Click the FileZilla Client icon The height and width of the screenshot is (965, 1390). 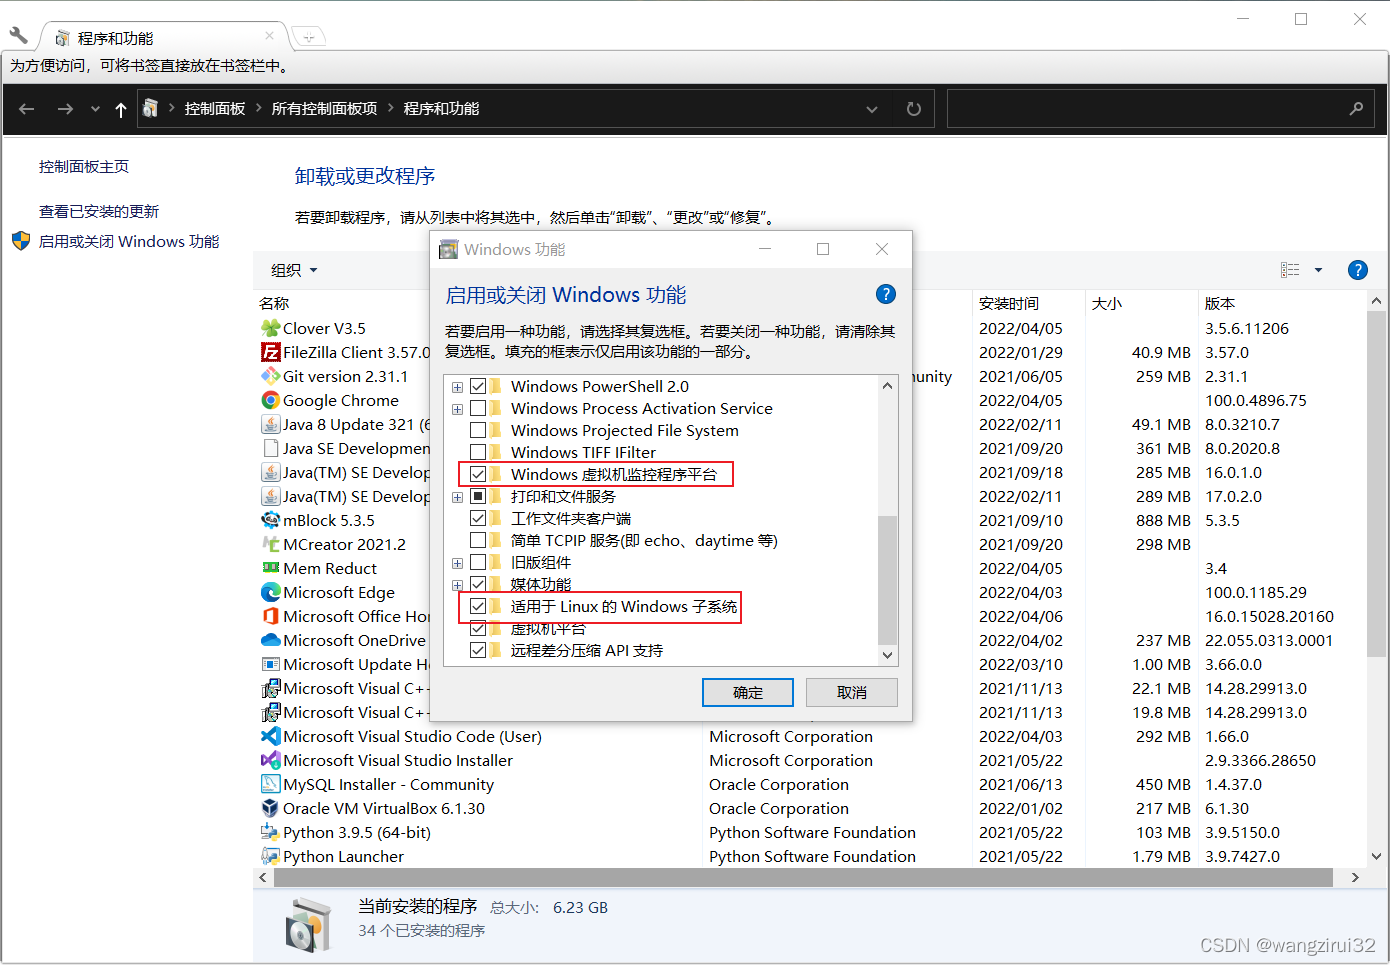(x=270, y=352)
